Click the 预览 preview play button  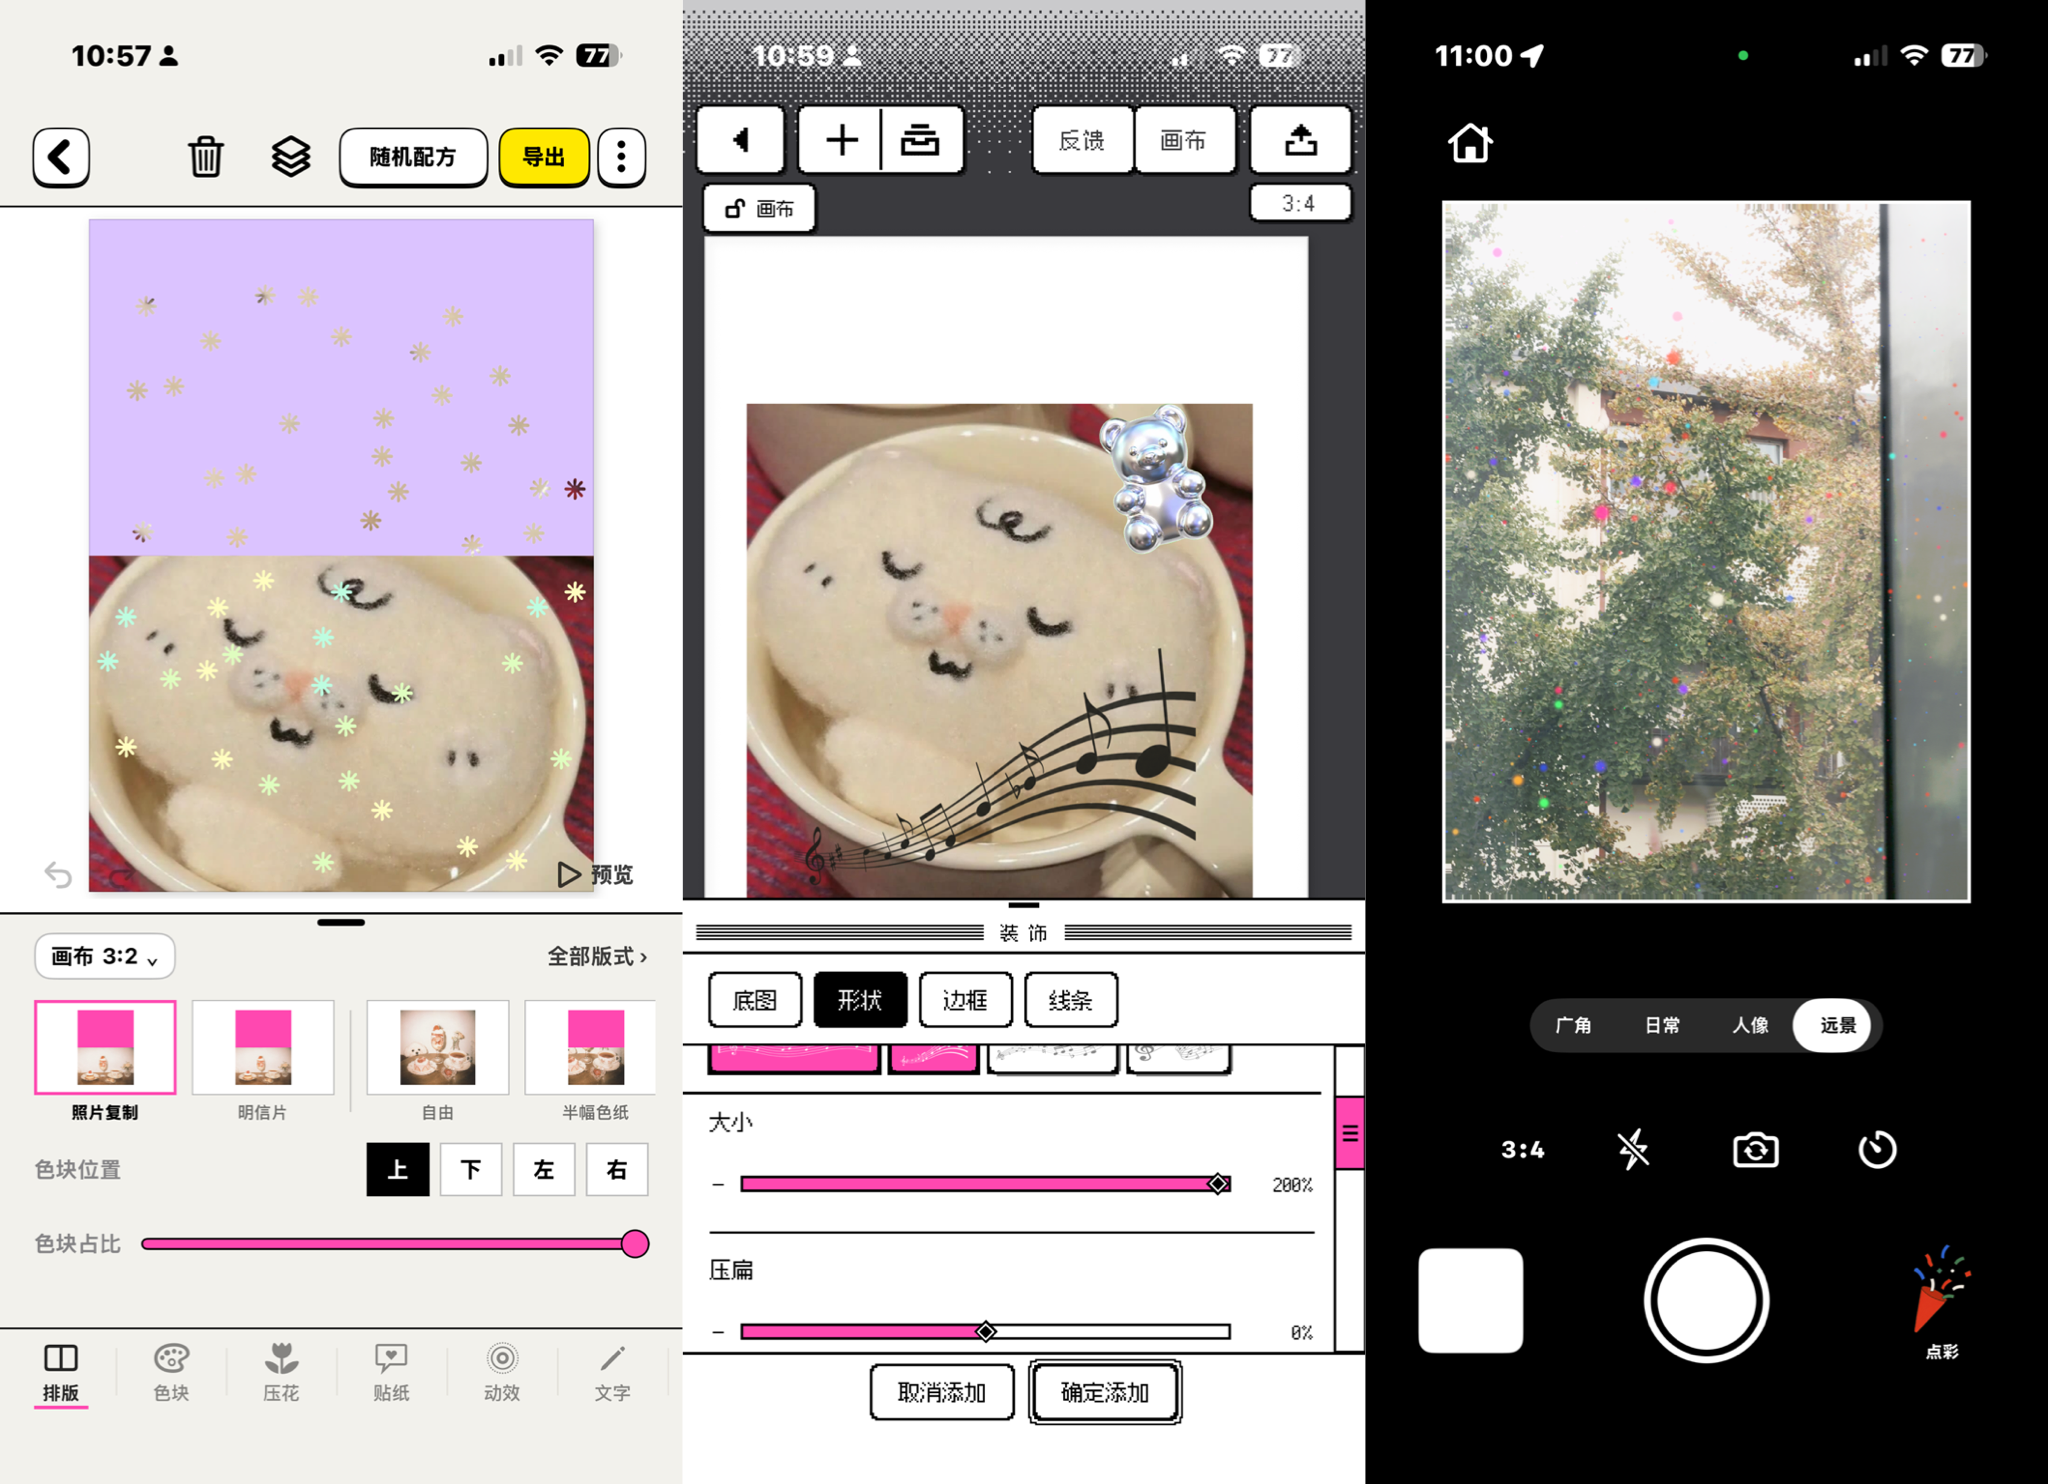coord(596,875)
